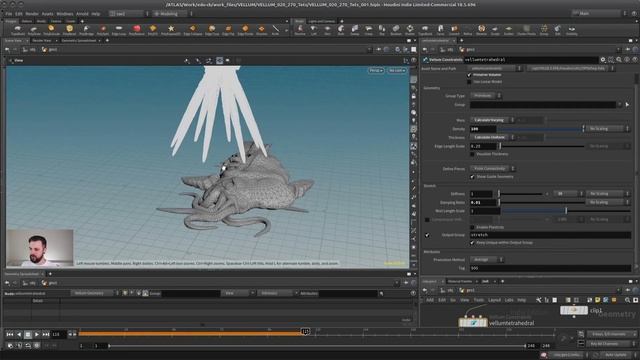Adjust the Rest Length Scale slider
The width and height of the screenshot is (640, 360).
click(566, 211)
